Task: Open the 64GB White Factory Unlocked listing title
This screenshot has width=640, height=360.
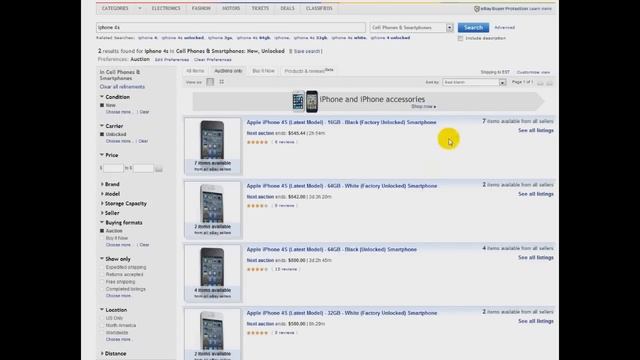Action: point(342,186)
